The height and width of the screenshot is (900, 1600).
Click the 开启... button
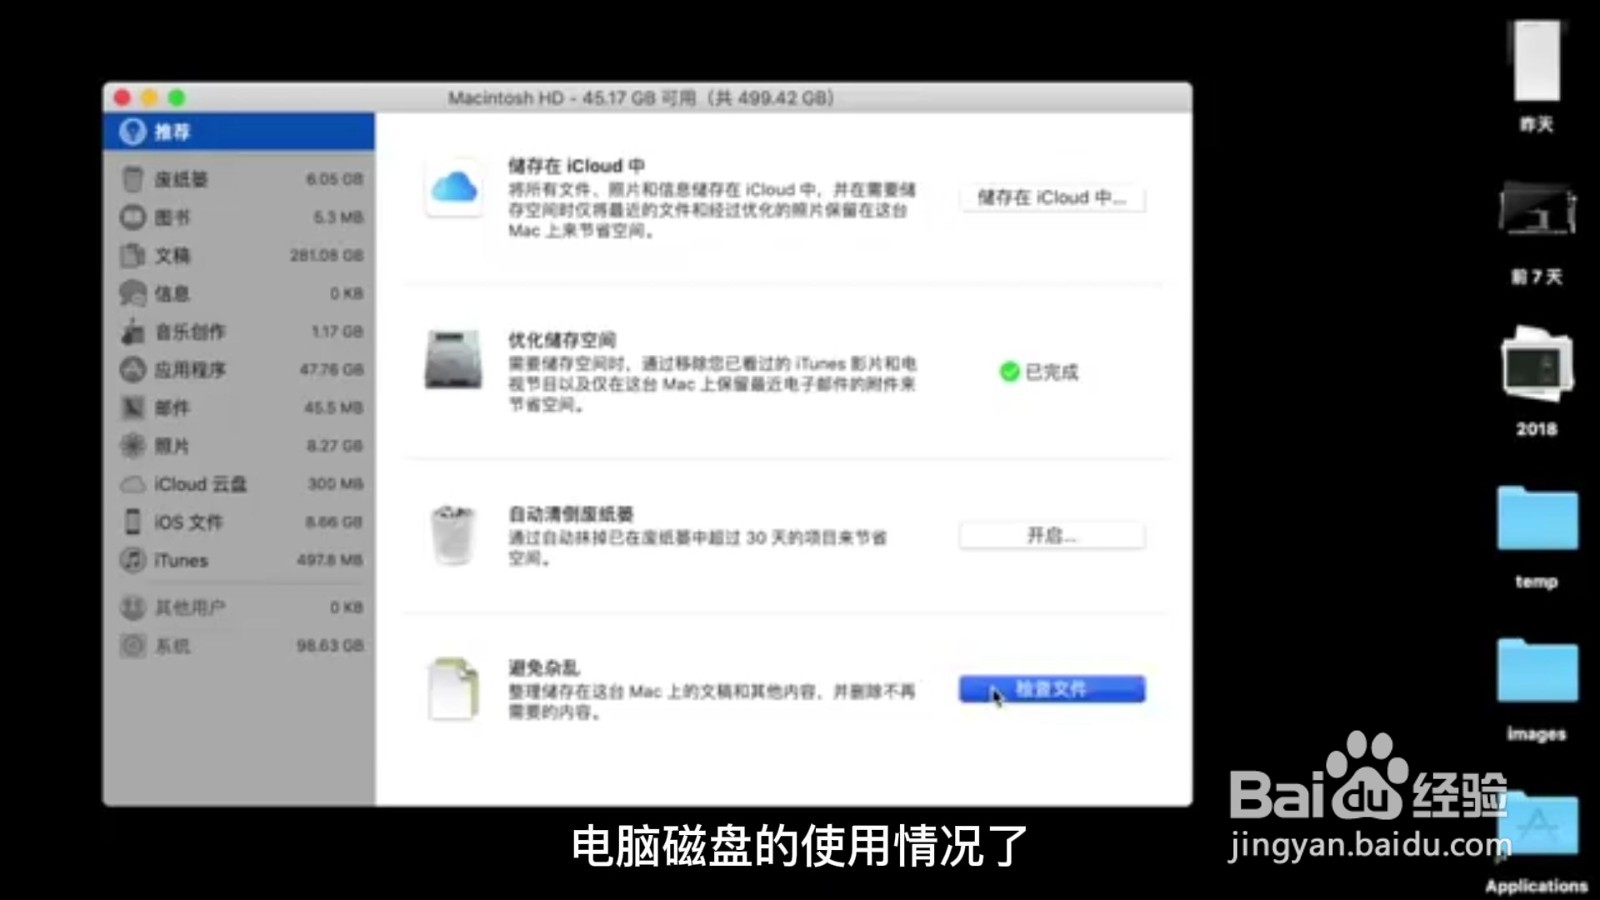click(x=1052, y=536)
